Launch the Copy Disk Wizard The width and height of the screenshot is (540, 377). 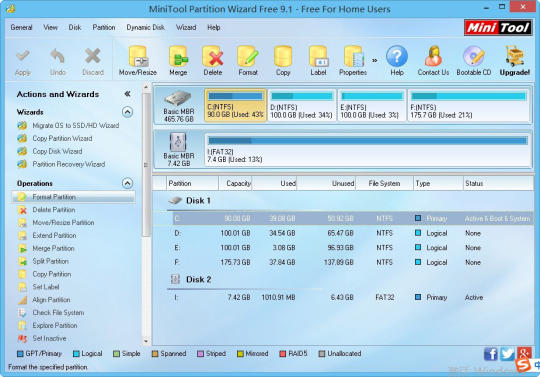pos(57,151)
